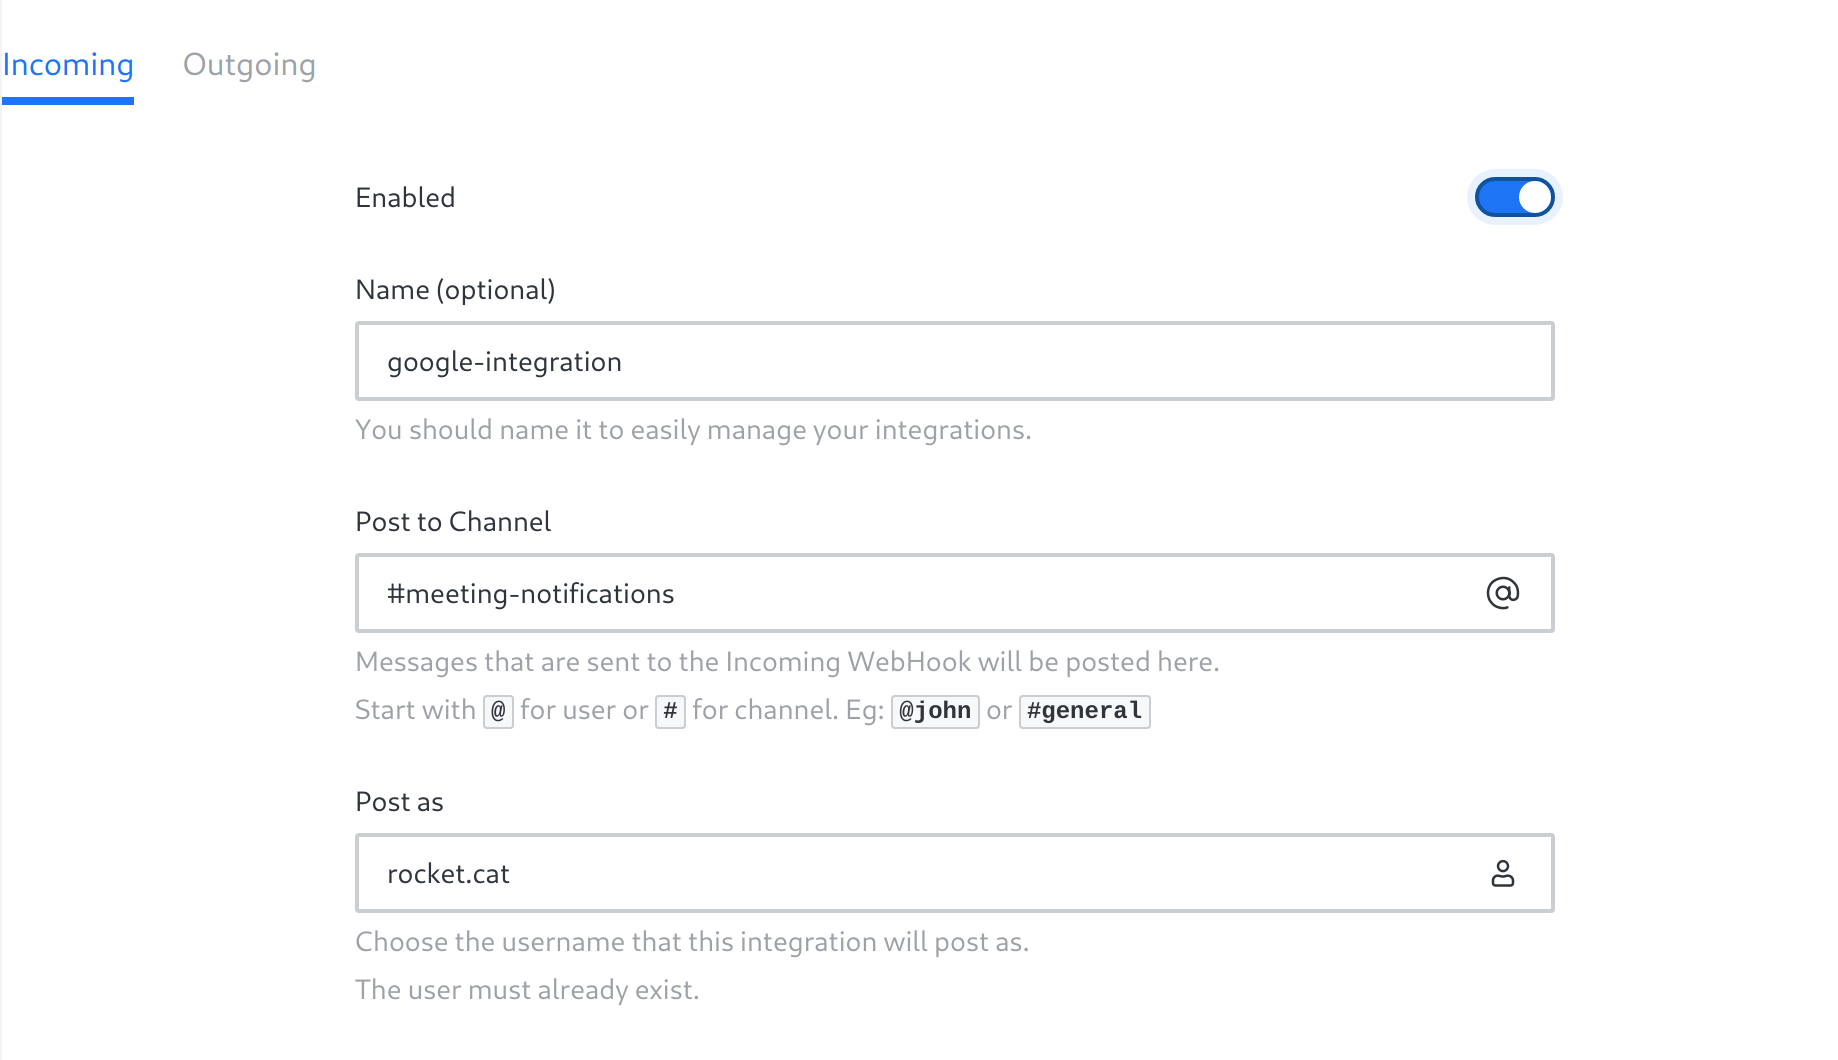Click the Enabled label text

(x=405, y=198)
